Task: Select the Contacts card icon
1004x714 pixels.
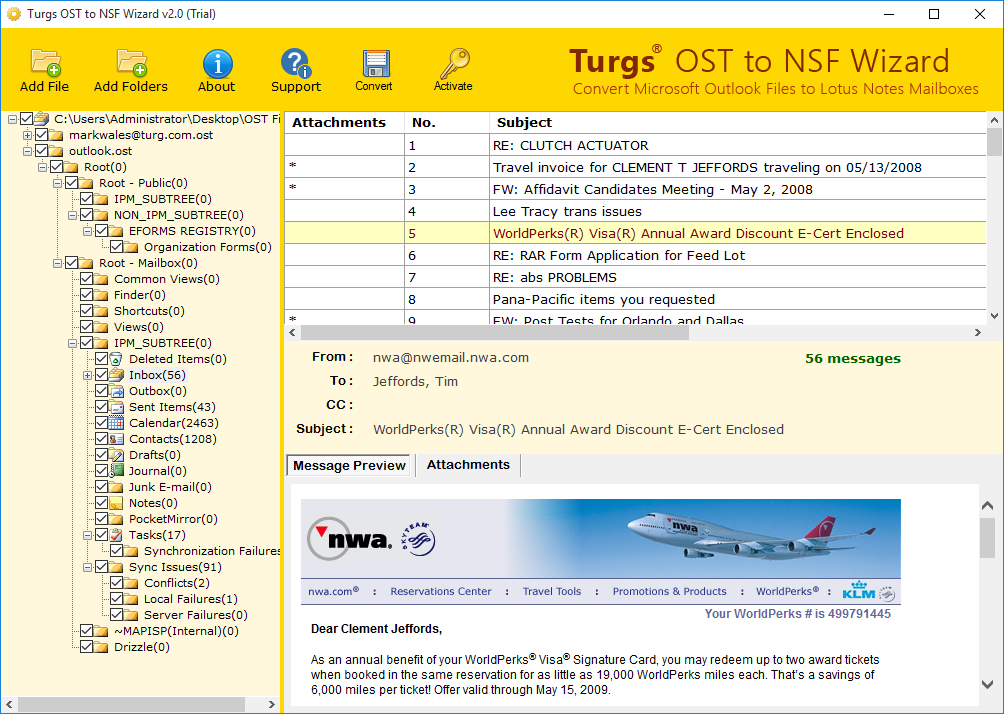Action: [x=117, y=439]
